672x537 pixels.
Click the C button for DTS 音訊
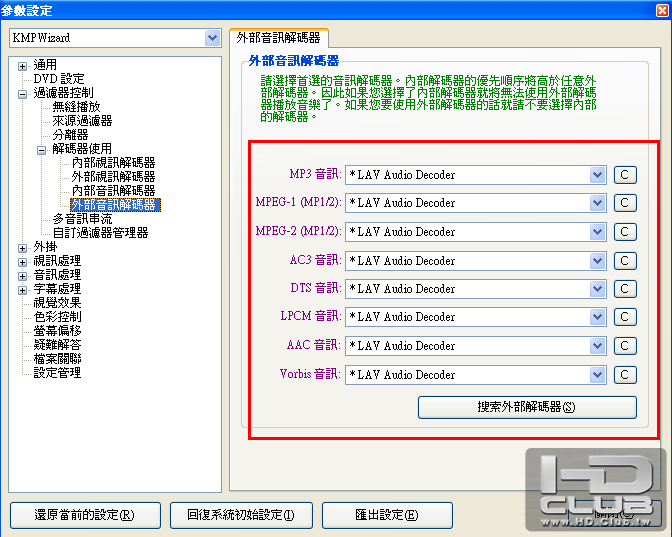click(x=625, y=289)
